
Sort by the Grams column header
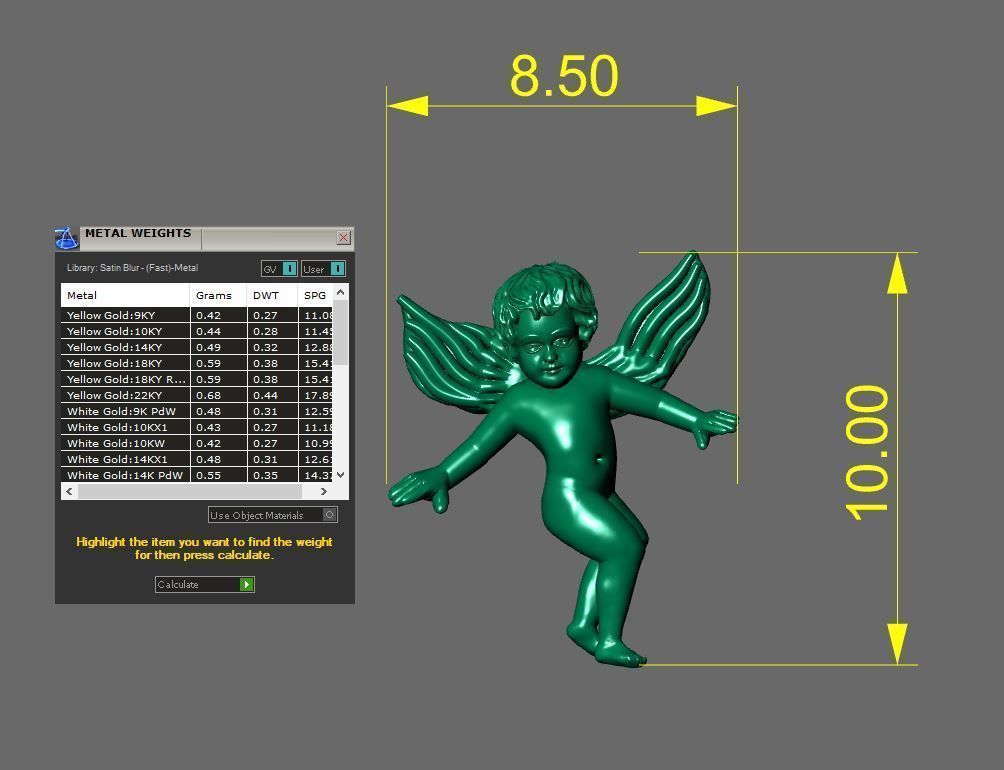(218, 295)
